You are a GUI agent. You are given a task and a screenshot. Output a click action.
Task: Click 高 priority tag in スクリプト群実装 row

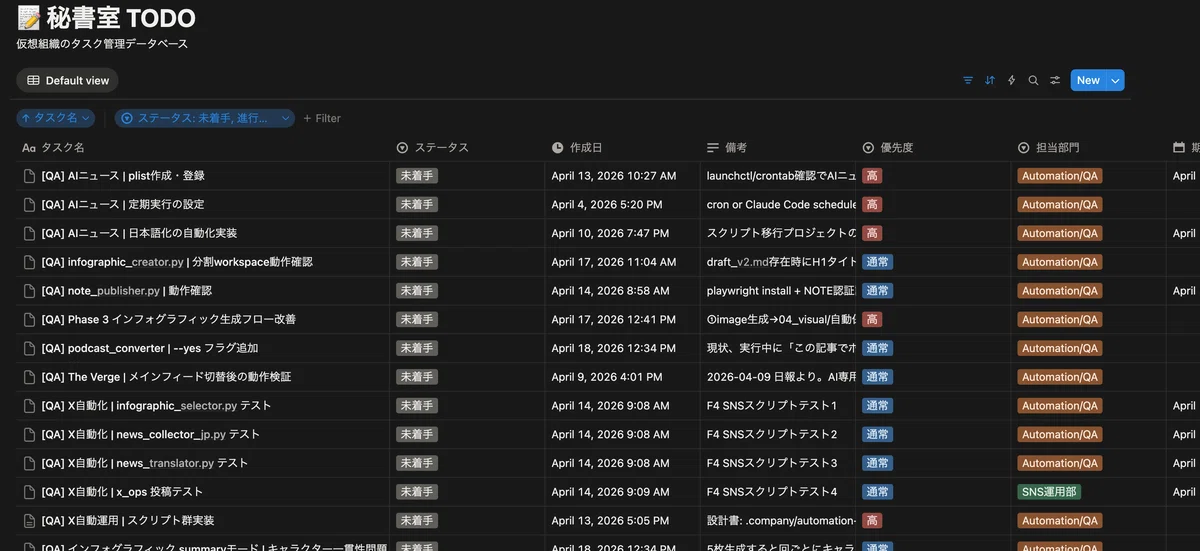click(872, 521)
